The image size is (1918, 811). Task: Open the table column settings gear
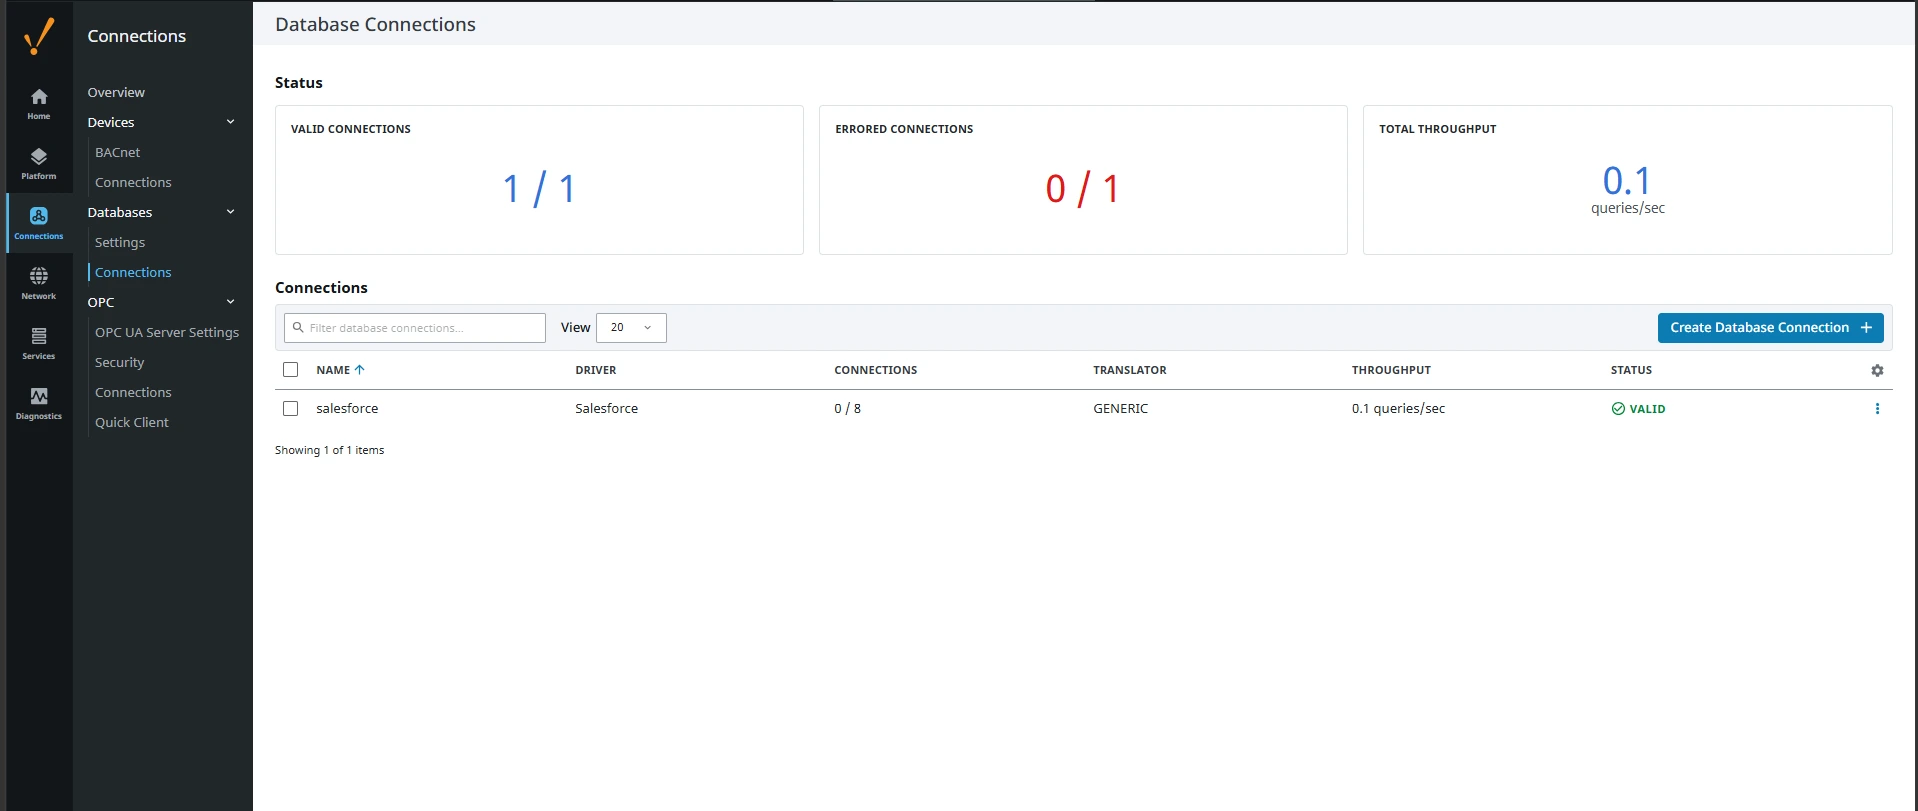tap(1877, 370)
